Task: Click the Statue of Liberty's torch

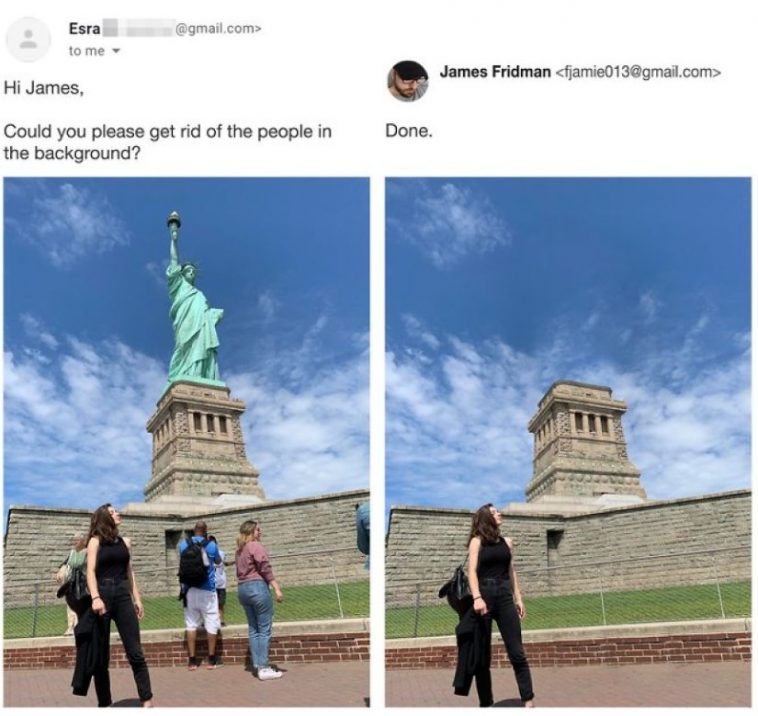Action: [173, 220]
